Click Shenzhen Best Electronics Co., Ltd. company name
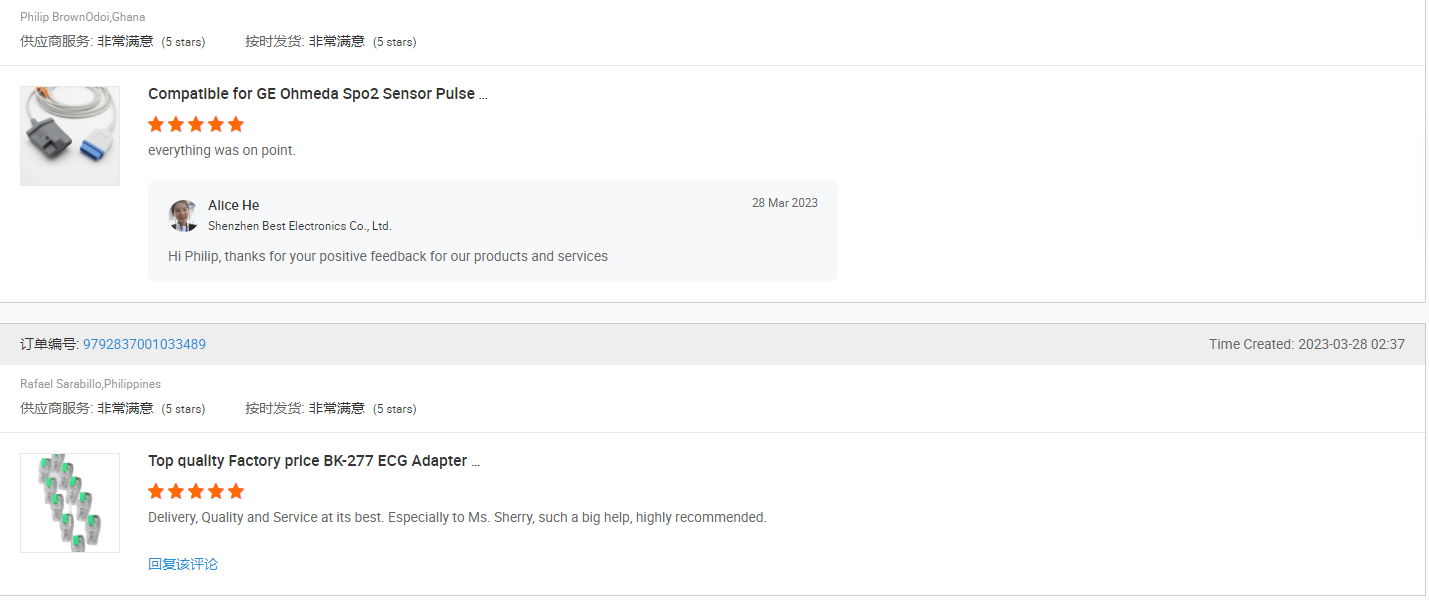 [x=299, y=226]
